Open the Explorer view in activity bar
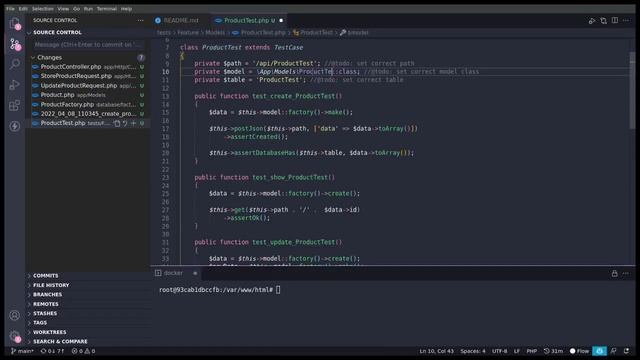Viewport: 640px width, 360px height. pyautogui.click(x=15, y=23)
